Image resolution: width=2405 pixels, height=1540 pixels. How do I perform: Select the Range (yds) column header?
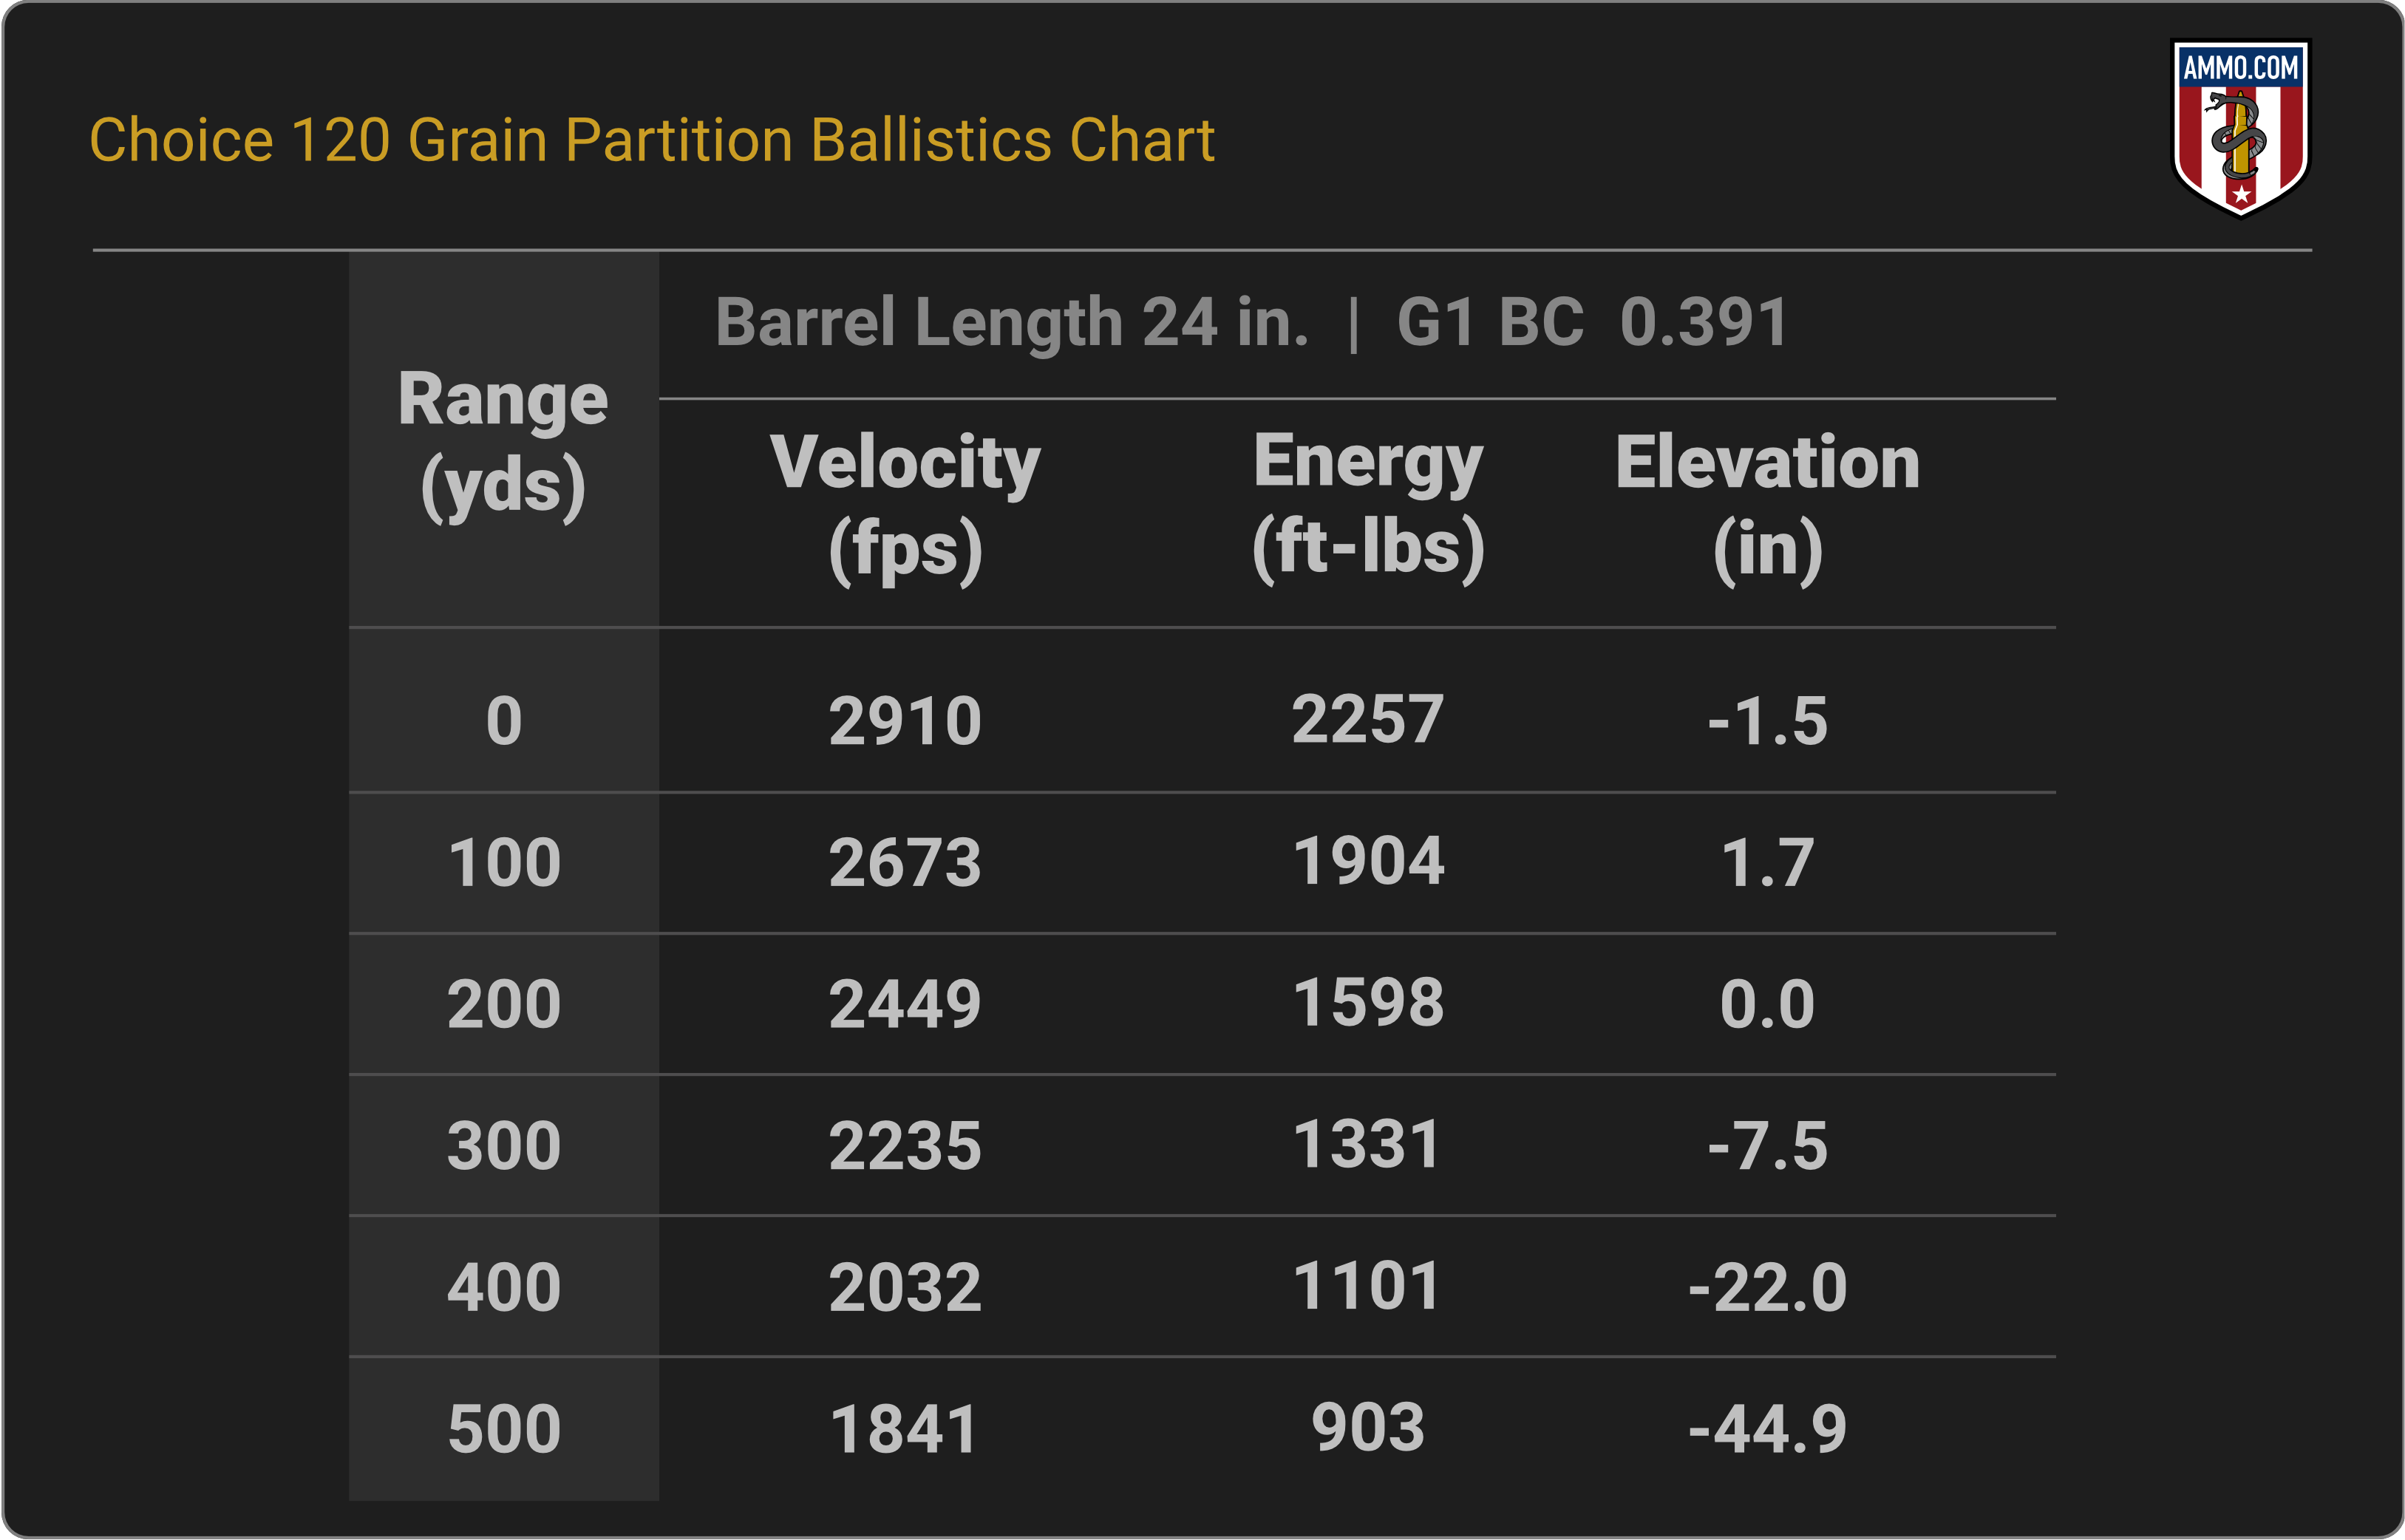(x=503, y=441)
